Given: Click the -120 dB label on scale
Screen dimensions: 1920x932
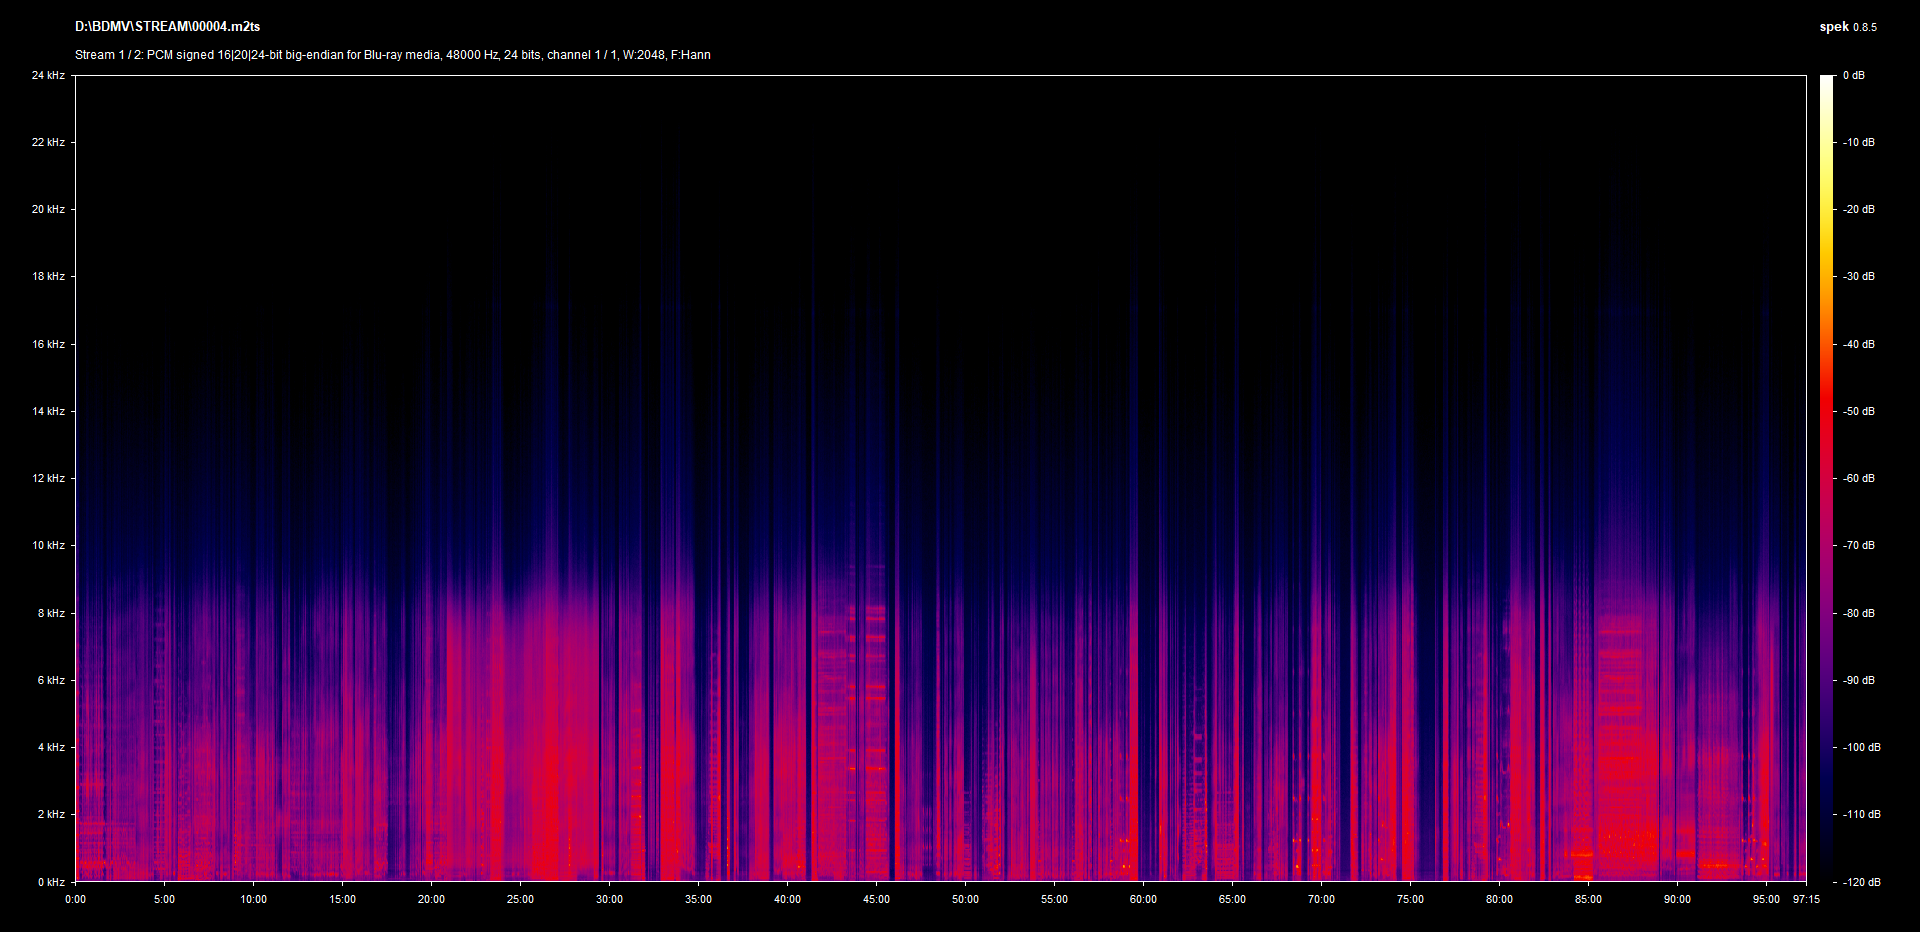Looking at the screenshot, I should (x=1860, y=882).
